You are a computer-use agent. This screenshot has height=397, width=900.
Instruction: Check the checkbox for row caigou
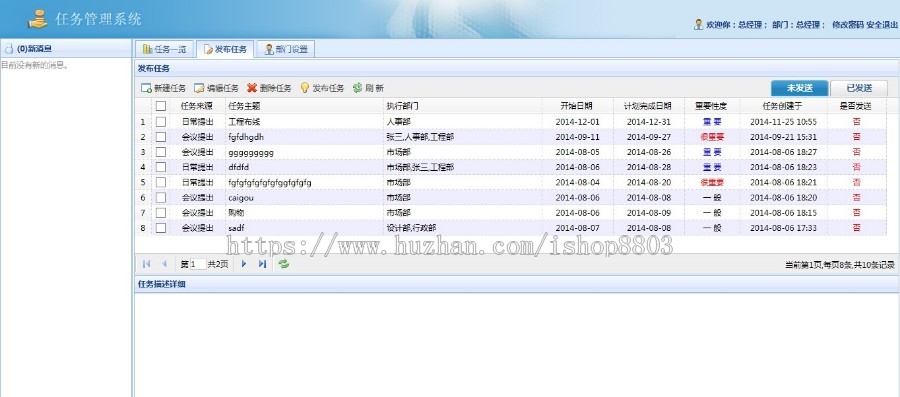(161, 197)
